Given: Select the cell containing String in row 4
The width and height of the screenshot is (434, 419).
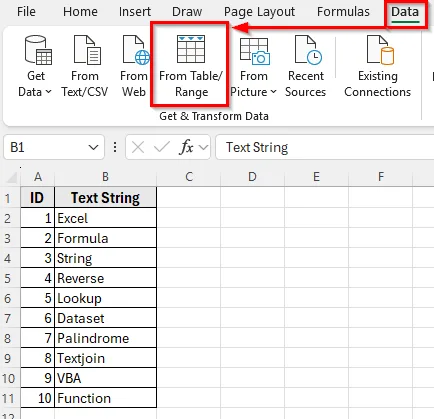Looking at the screenshot, I should 105,258.
